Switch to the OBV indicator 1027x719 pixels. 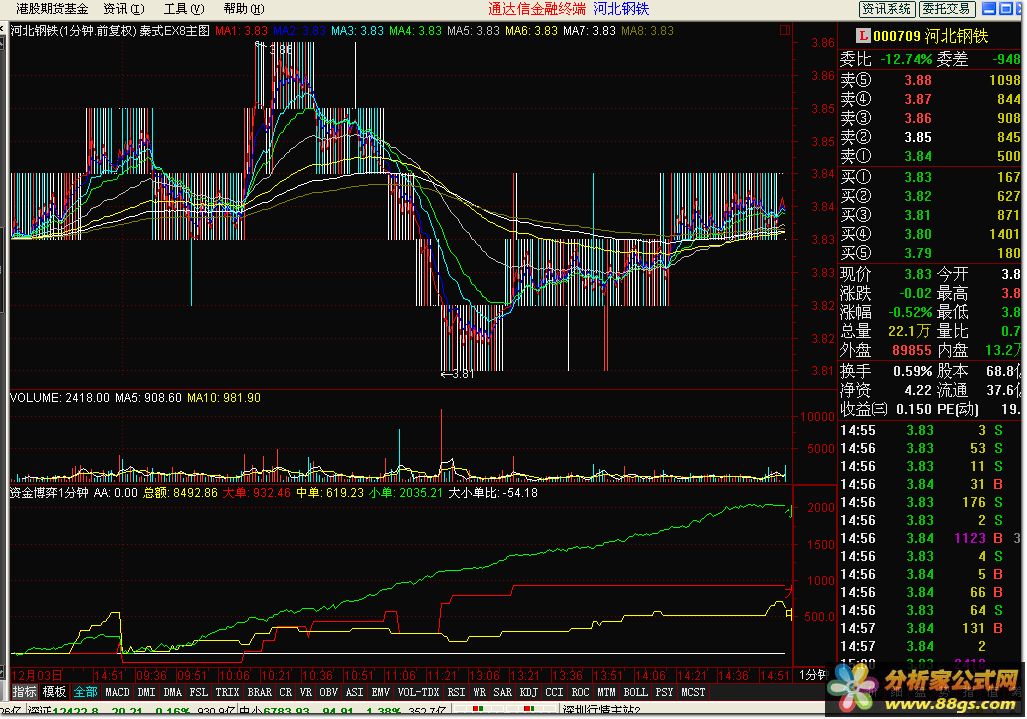tap(328, 692)
